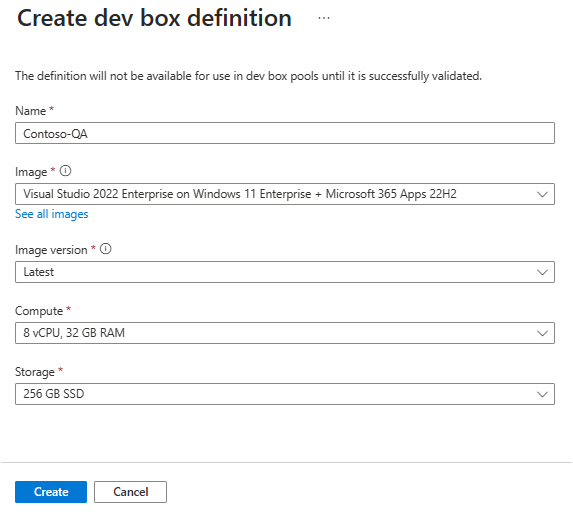Follow the See all images link
Viewport: 573px width, 513px height.
(52, 214)
